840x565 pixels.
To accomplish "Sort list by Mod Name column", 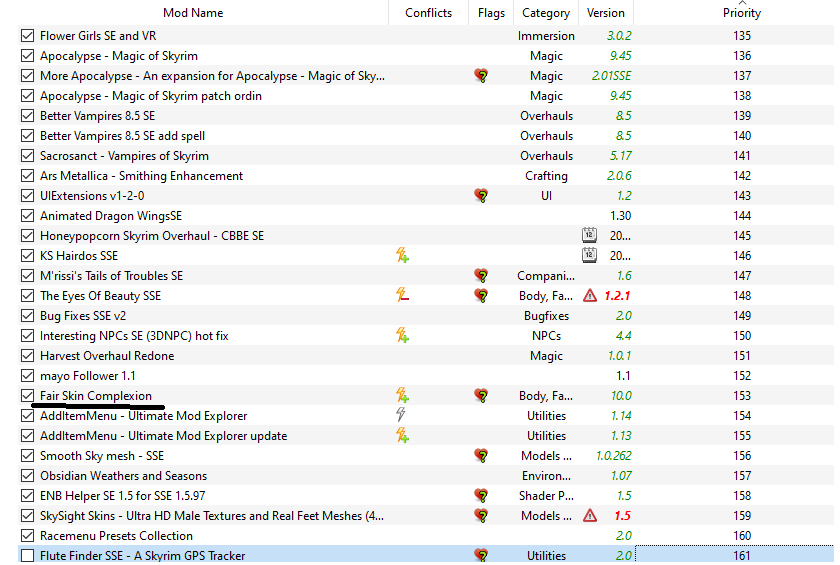I will pyautogui.click(x=193, y=13).
